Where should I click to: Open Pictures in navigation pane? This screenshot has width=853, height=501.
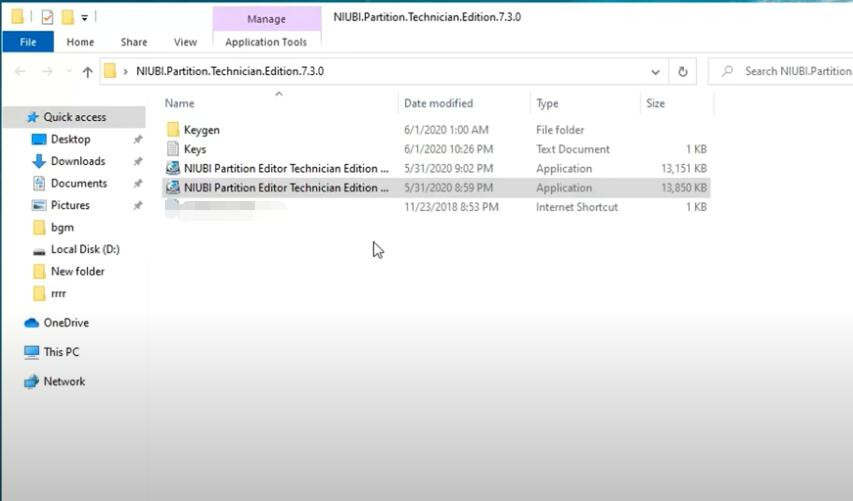[x=70, y=205]
